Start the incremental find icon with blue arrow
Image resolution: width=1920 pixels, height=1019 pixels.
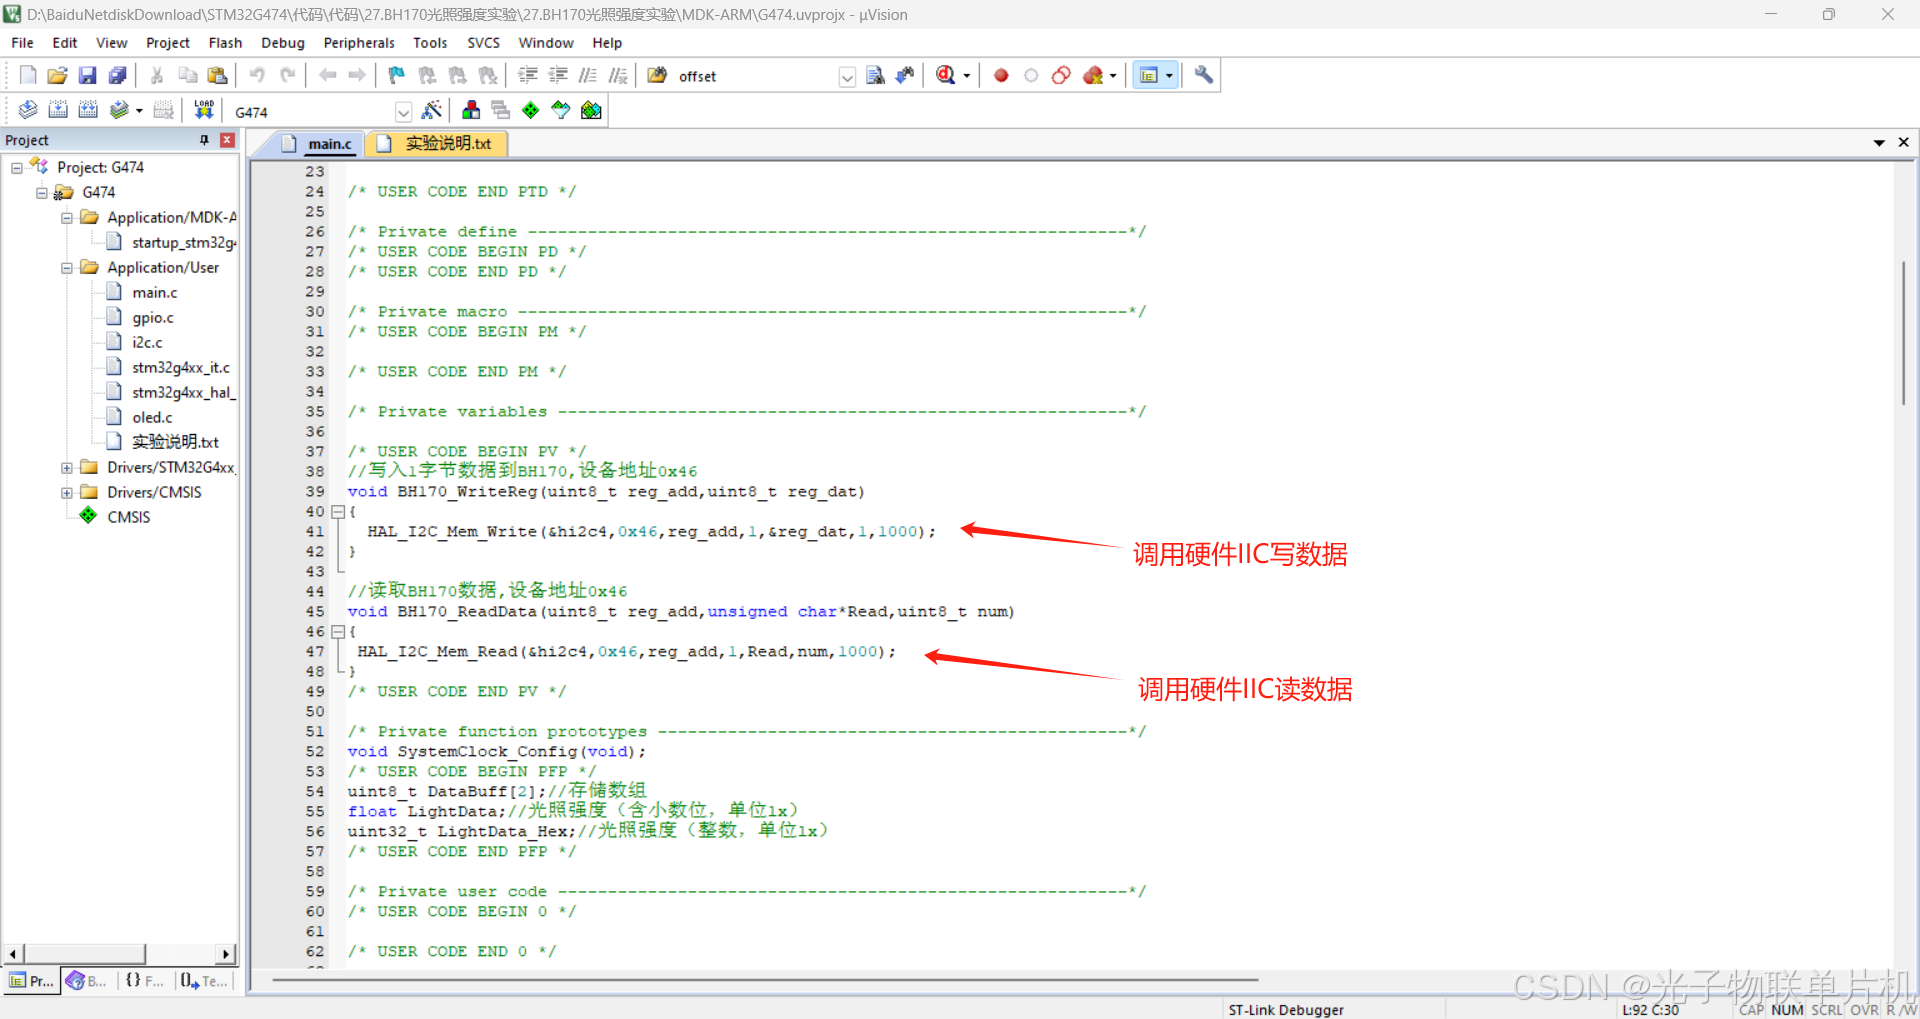click(x=905, y=75)
